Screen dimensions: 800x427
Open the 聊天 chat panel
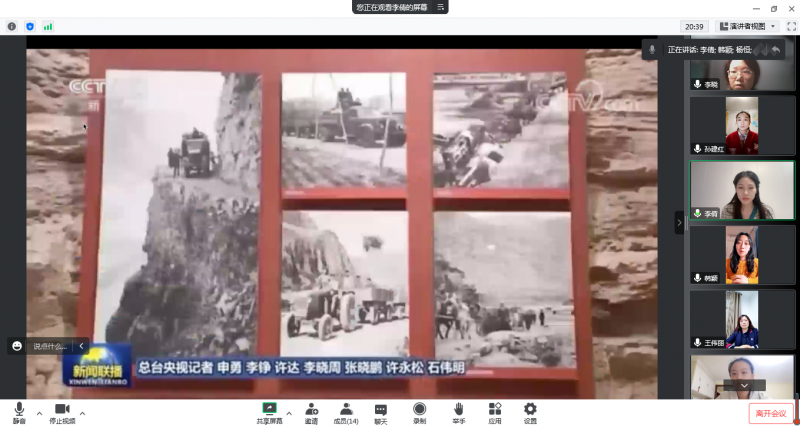point(381,412)
